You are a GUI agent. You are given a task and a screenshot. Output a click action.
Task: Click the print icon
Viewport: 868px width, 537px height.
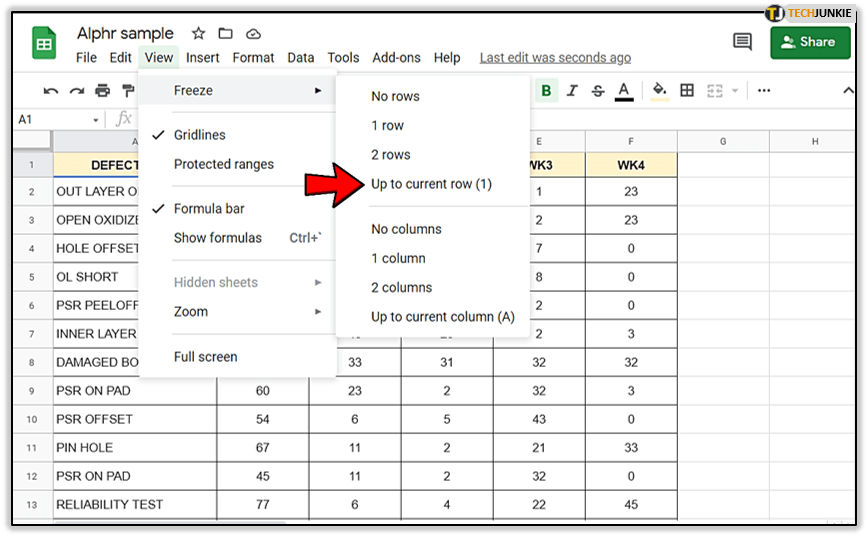(x=102, y=91)
